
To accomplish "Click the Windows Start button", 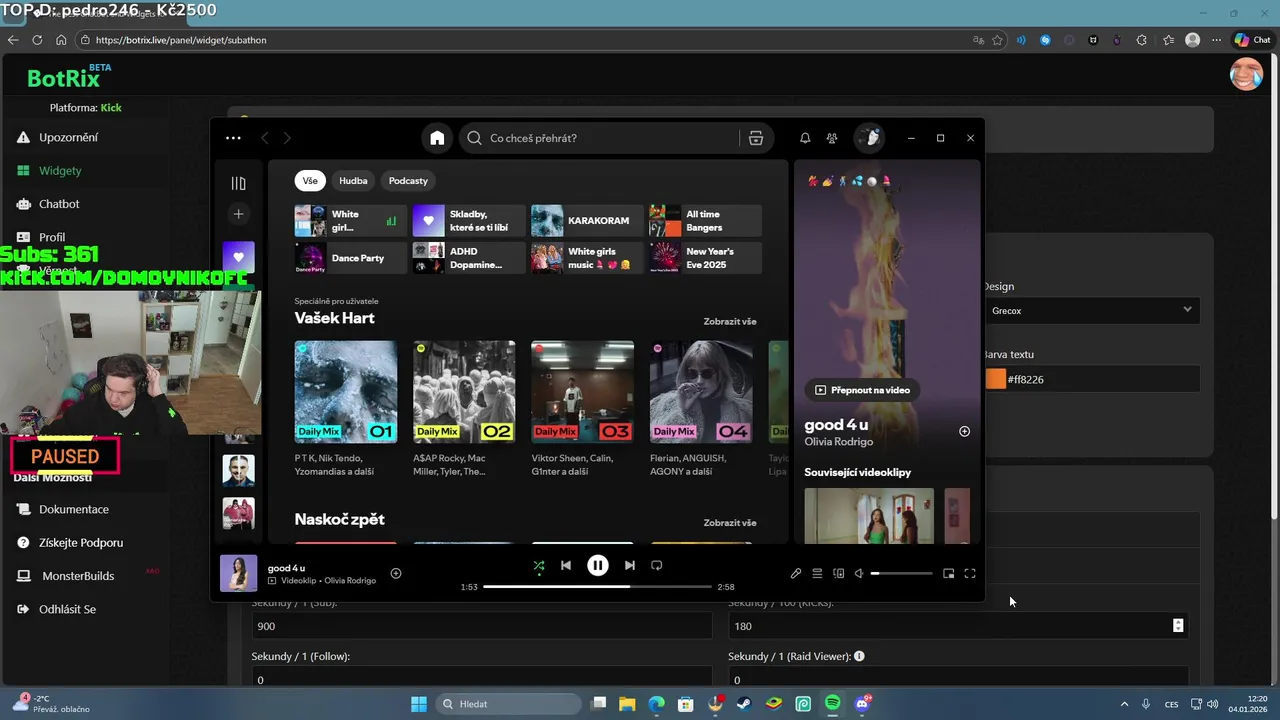I will click(x=419, y=704).
